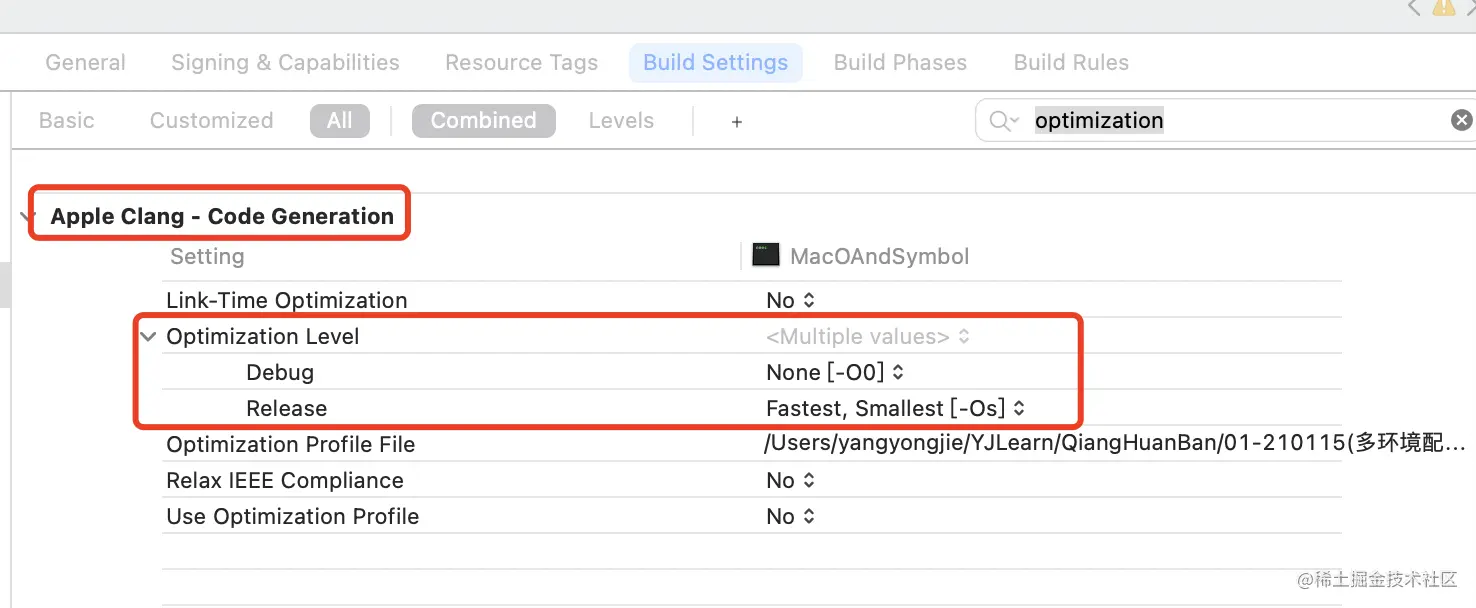
Task: Collapse the Apple Clang - Code Generation section
Action: (x=23, y=217)
